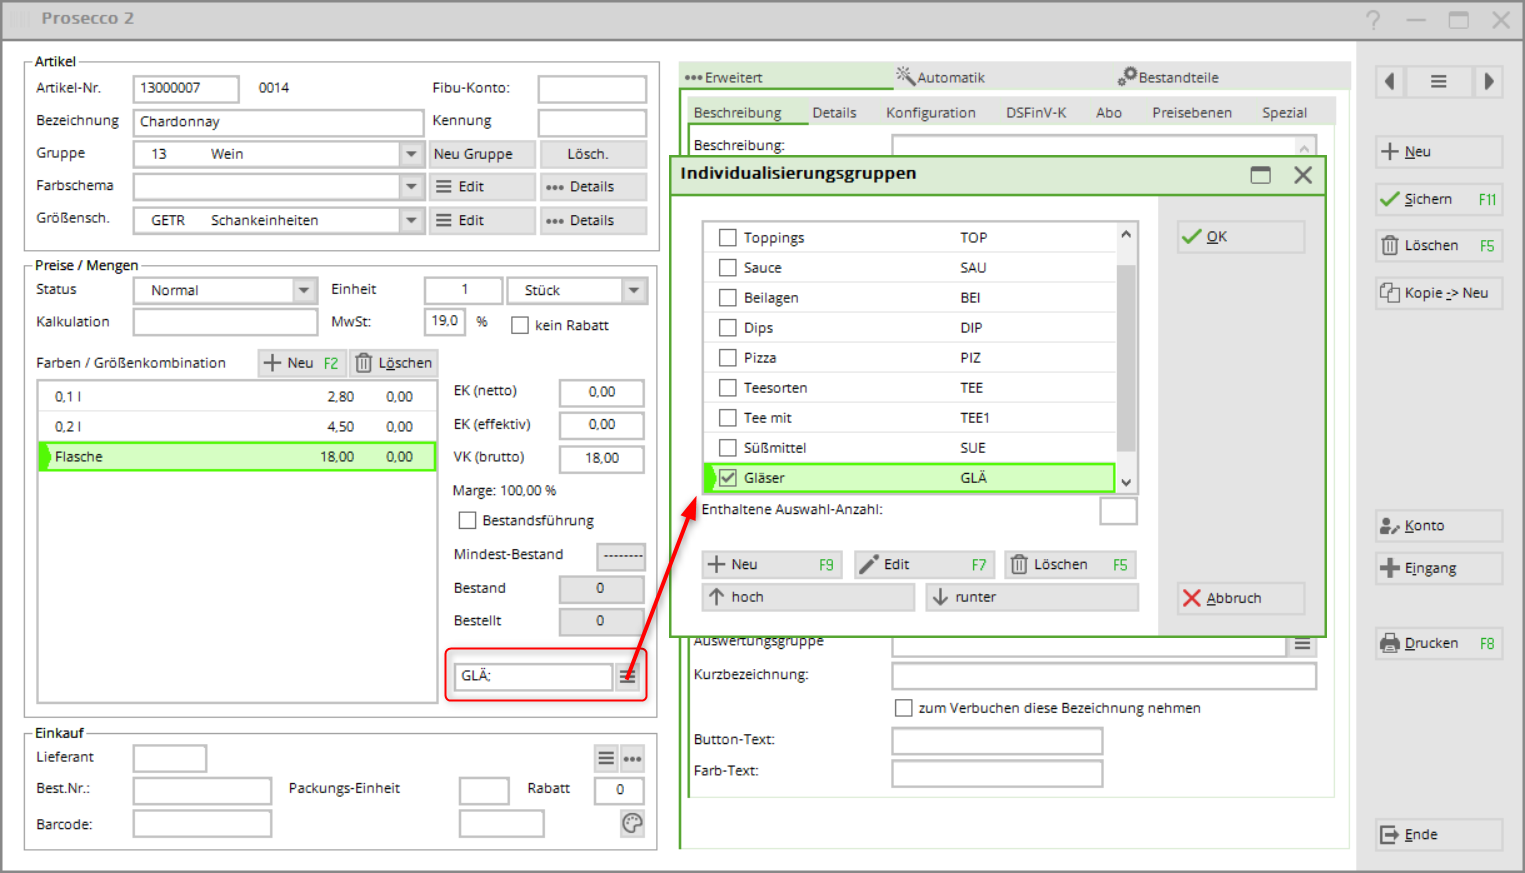The image size is (1525, 873).
Task: Click Ende exit button
Action: pyautogui.click(x=1438, y=835)
